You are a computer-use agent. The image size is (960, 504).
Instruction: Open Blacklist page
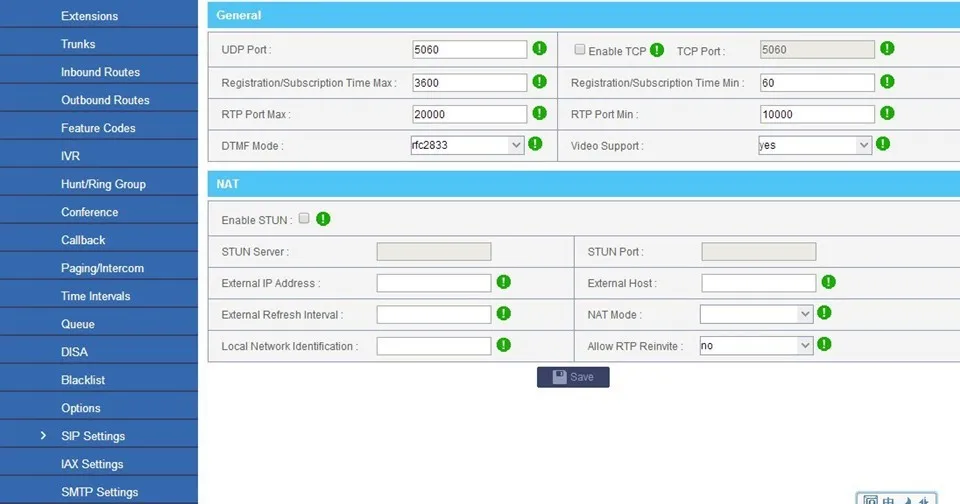coord(83,380)
